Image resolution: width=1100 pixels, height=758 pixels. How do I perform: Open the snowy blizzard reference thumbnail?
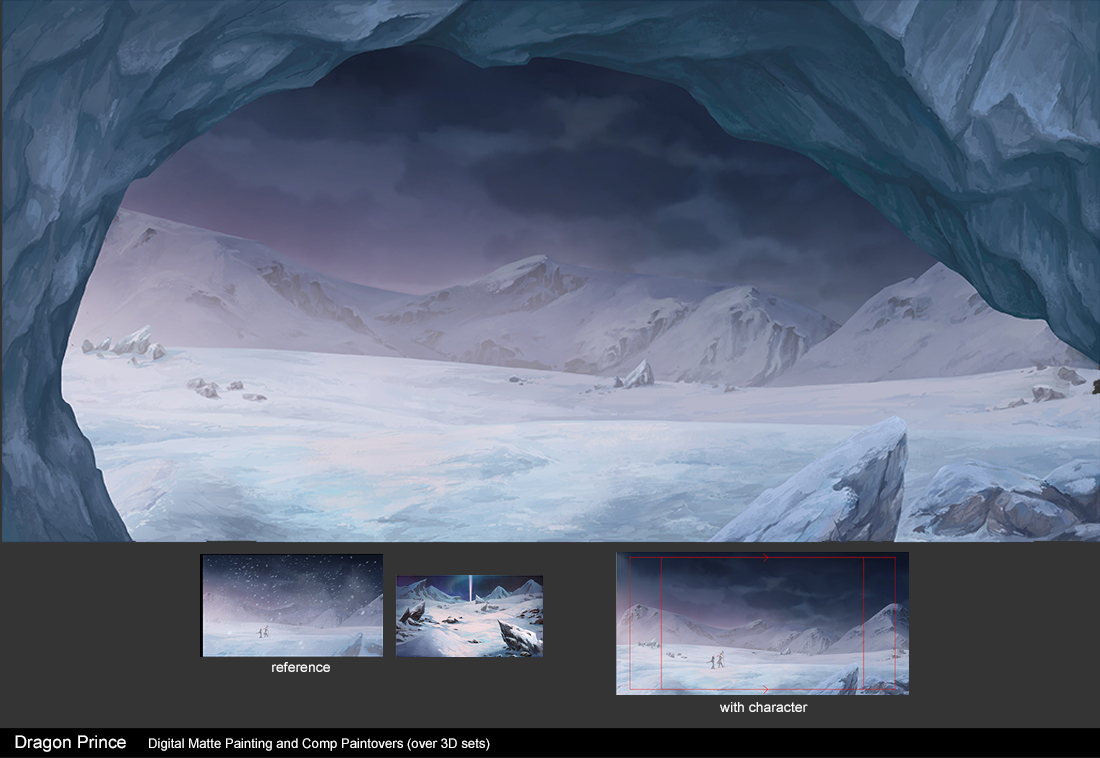[x=292, y=606]
